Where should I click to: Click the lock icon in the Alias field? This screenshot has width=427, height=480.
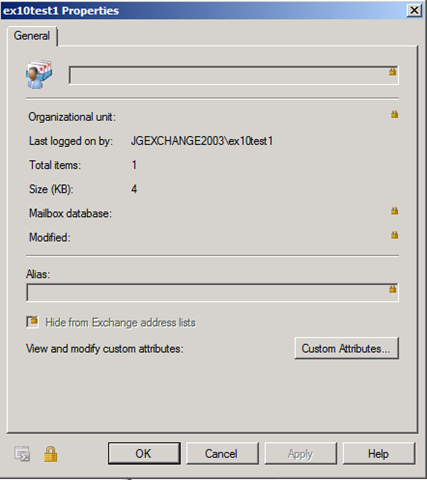393,289
